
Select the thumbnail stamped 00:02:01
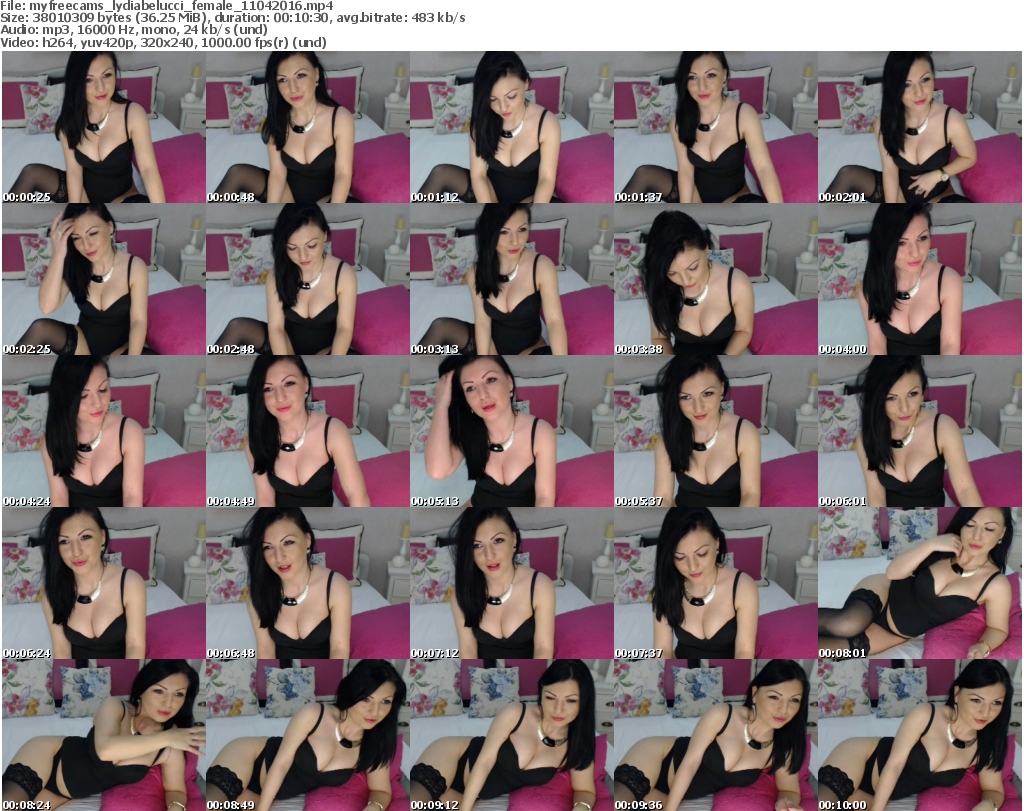(920, 127)
